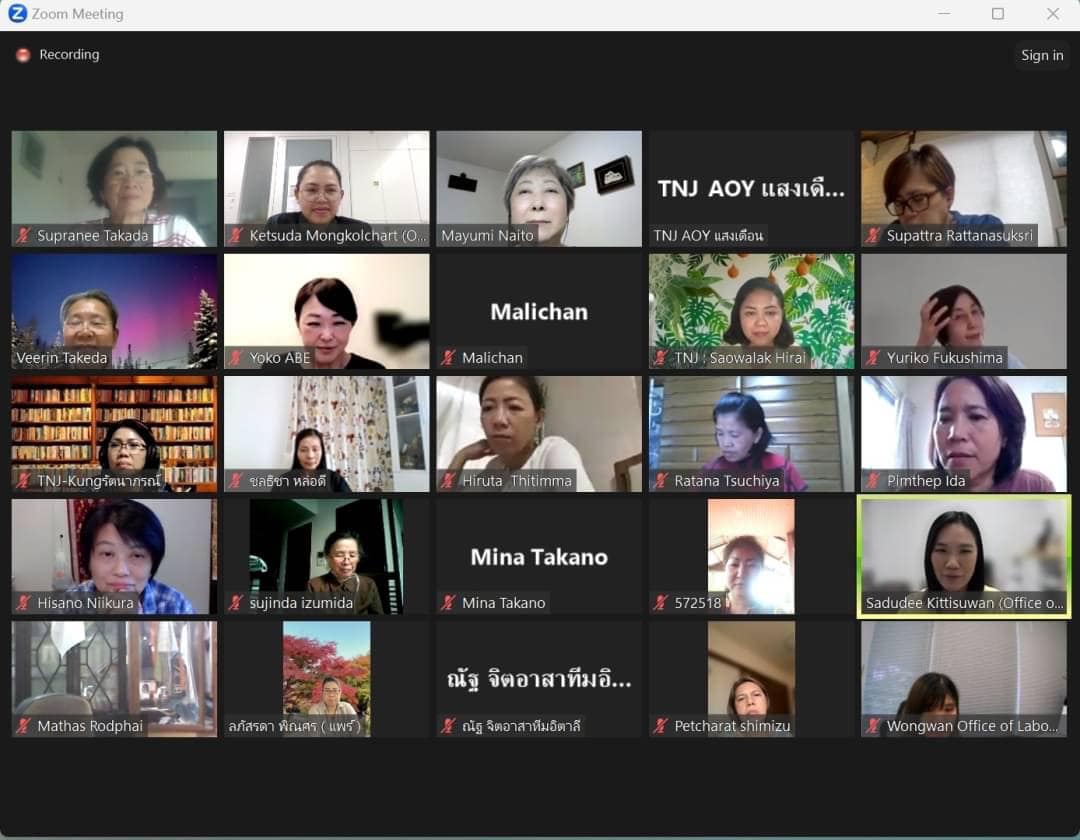Click the Zoom logo in title bar
Screen dimensions: 1080x840
pos(17,13)
